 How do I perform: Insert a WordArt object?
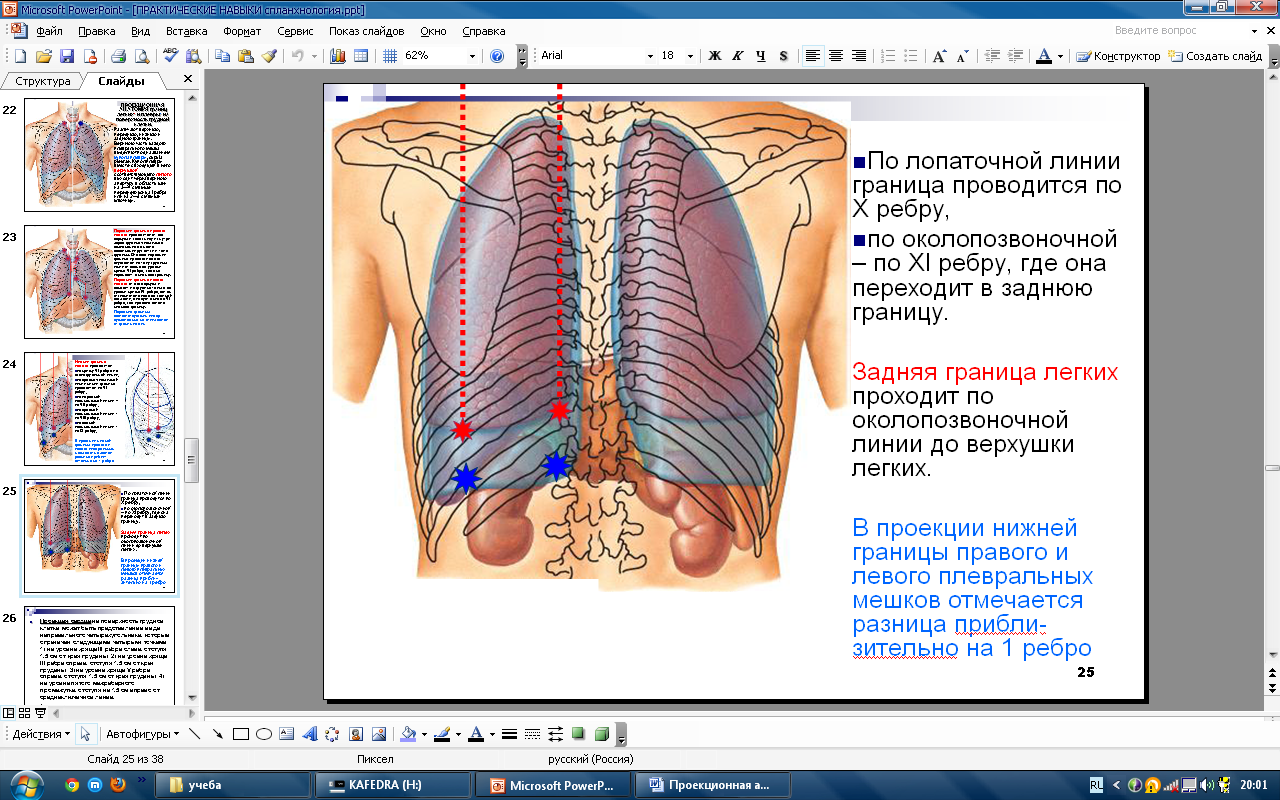click(x=309, y=734)
